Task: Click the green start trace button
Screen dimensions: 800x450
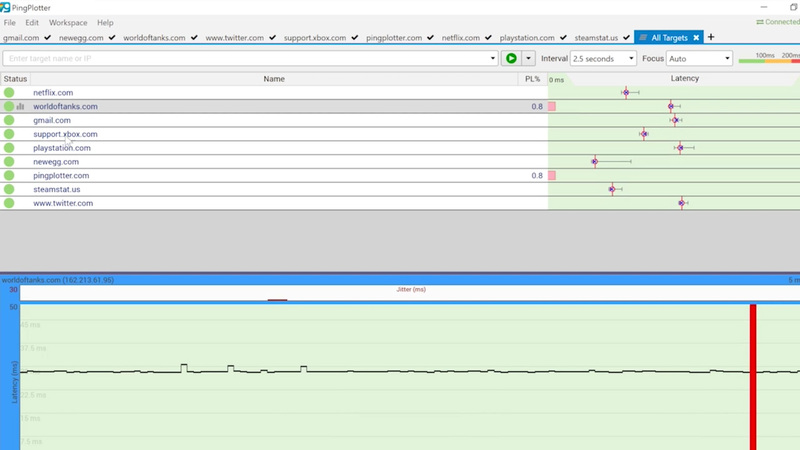Action: click(x=511, y=58)
